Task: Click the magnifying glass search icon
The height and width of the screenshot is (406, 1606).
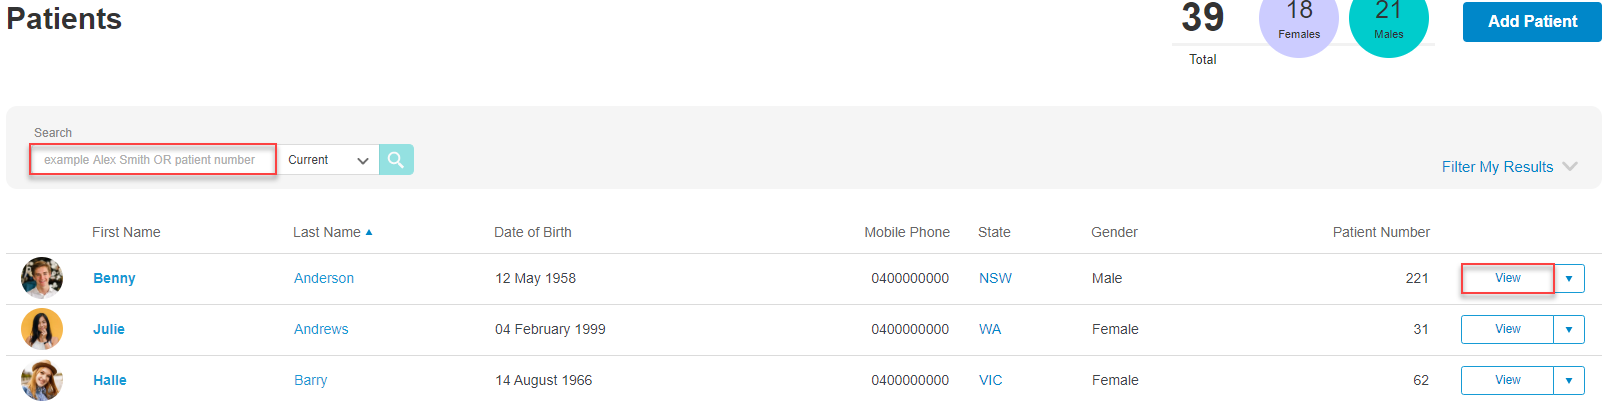Action: 396,160
